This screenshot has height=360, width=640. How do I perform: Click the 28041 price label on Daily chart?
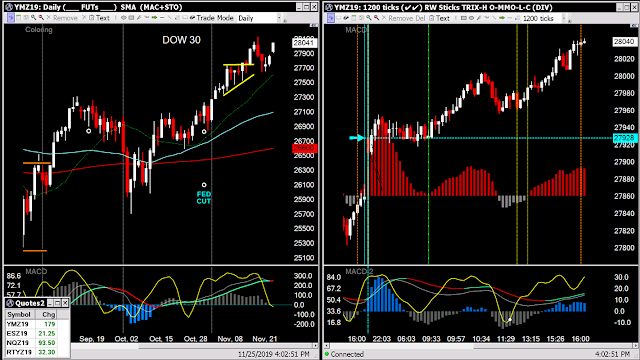304,42
